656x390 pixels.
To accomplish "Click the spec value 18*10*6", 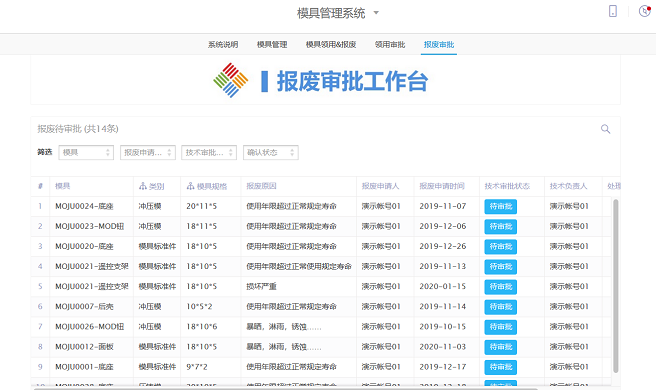I will pos(202,327).
